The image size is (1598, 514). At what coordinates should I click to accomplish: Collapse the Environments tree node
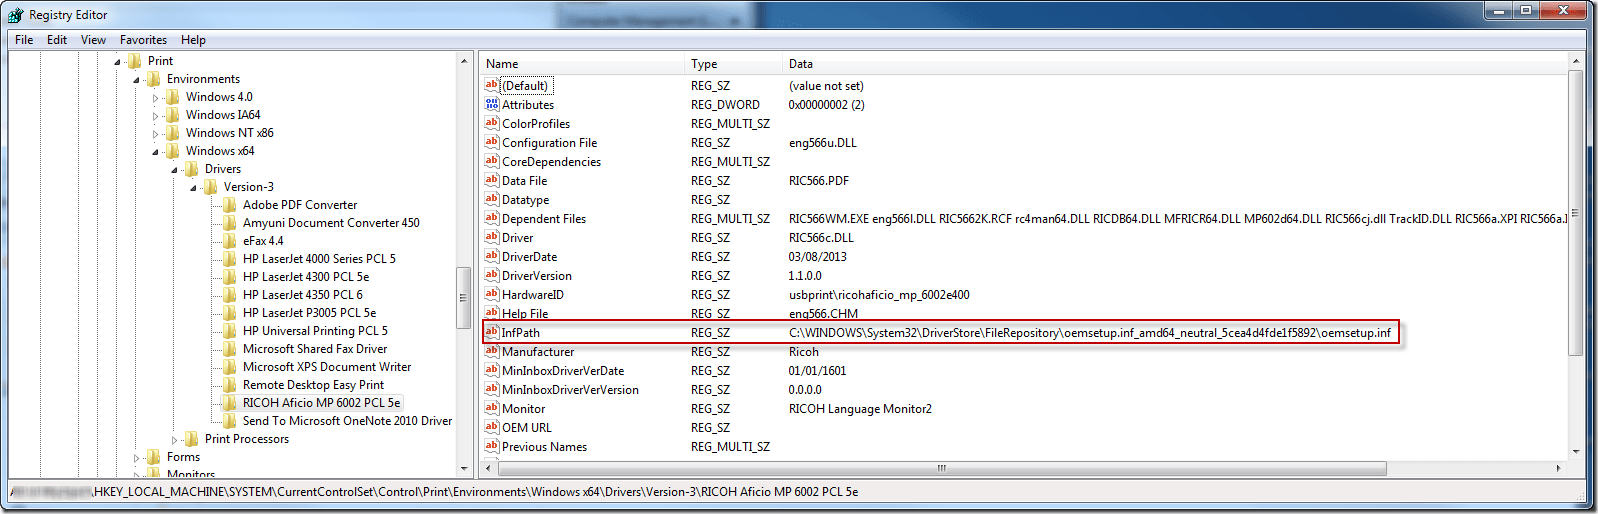pyautogui.click(x=137, y=80)
